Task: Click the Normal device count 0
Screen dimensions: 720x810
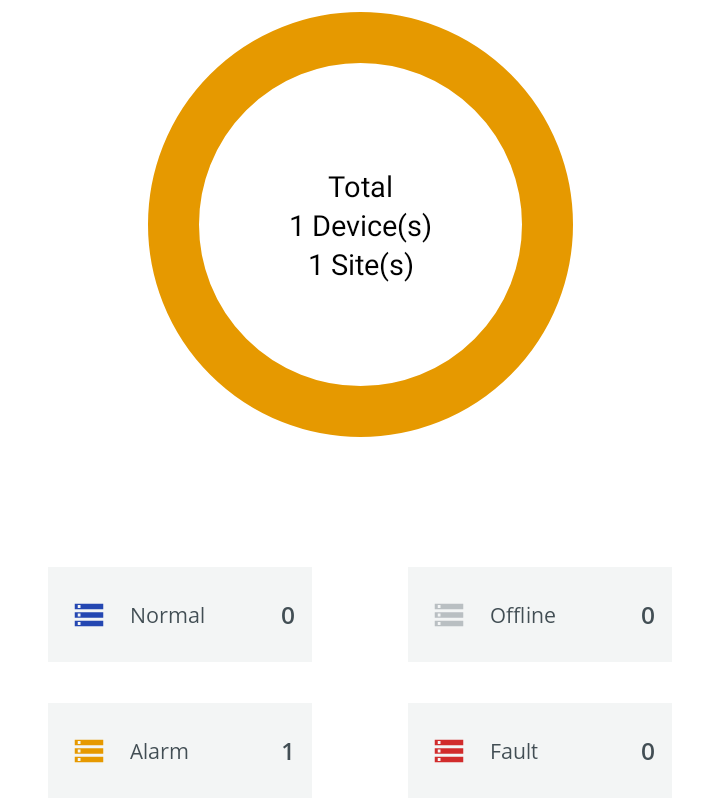Action: [x=288, y=615]
